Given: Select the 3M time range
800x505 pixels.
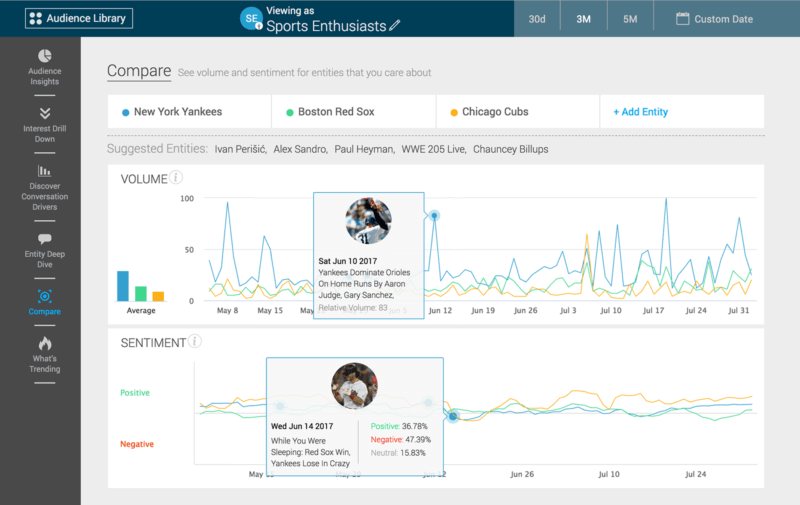Looking at the screenshot, I should pyautogui.click(x=583, y=19).
